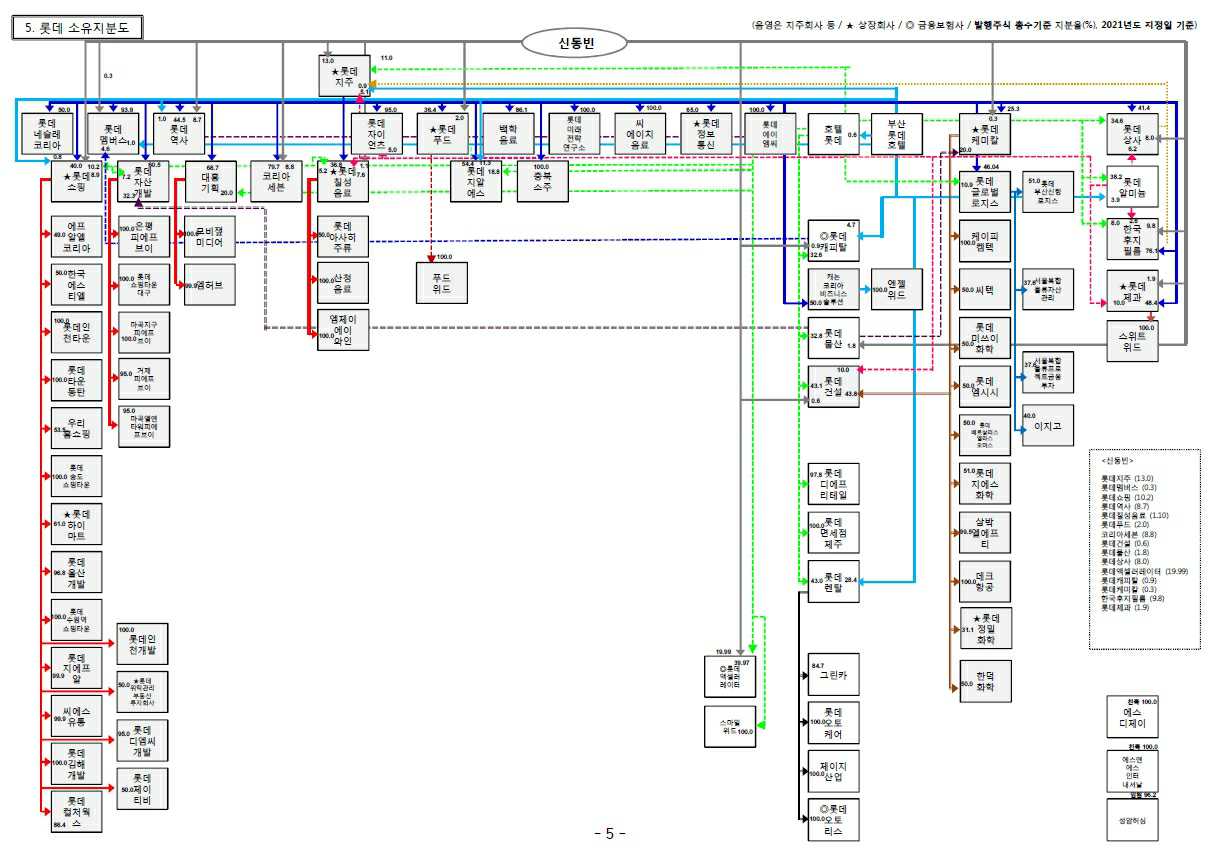Select the 이지고 box

(1047, 425)
